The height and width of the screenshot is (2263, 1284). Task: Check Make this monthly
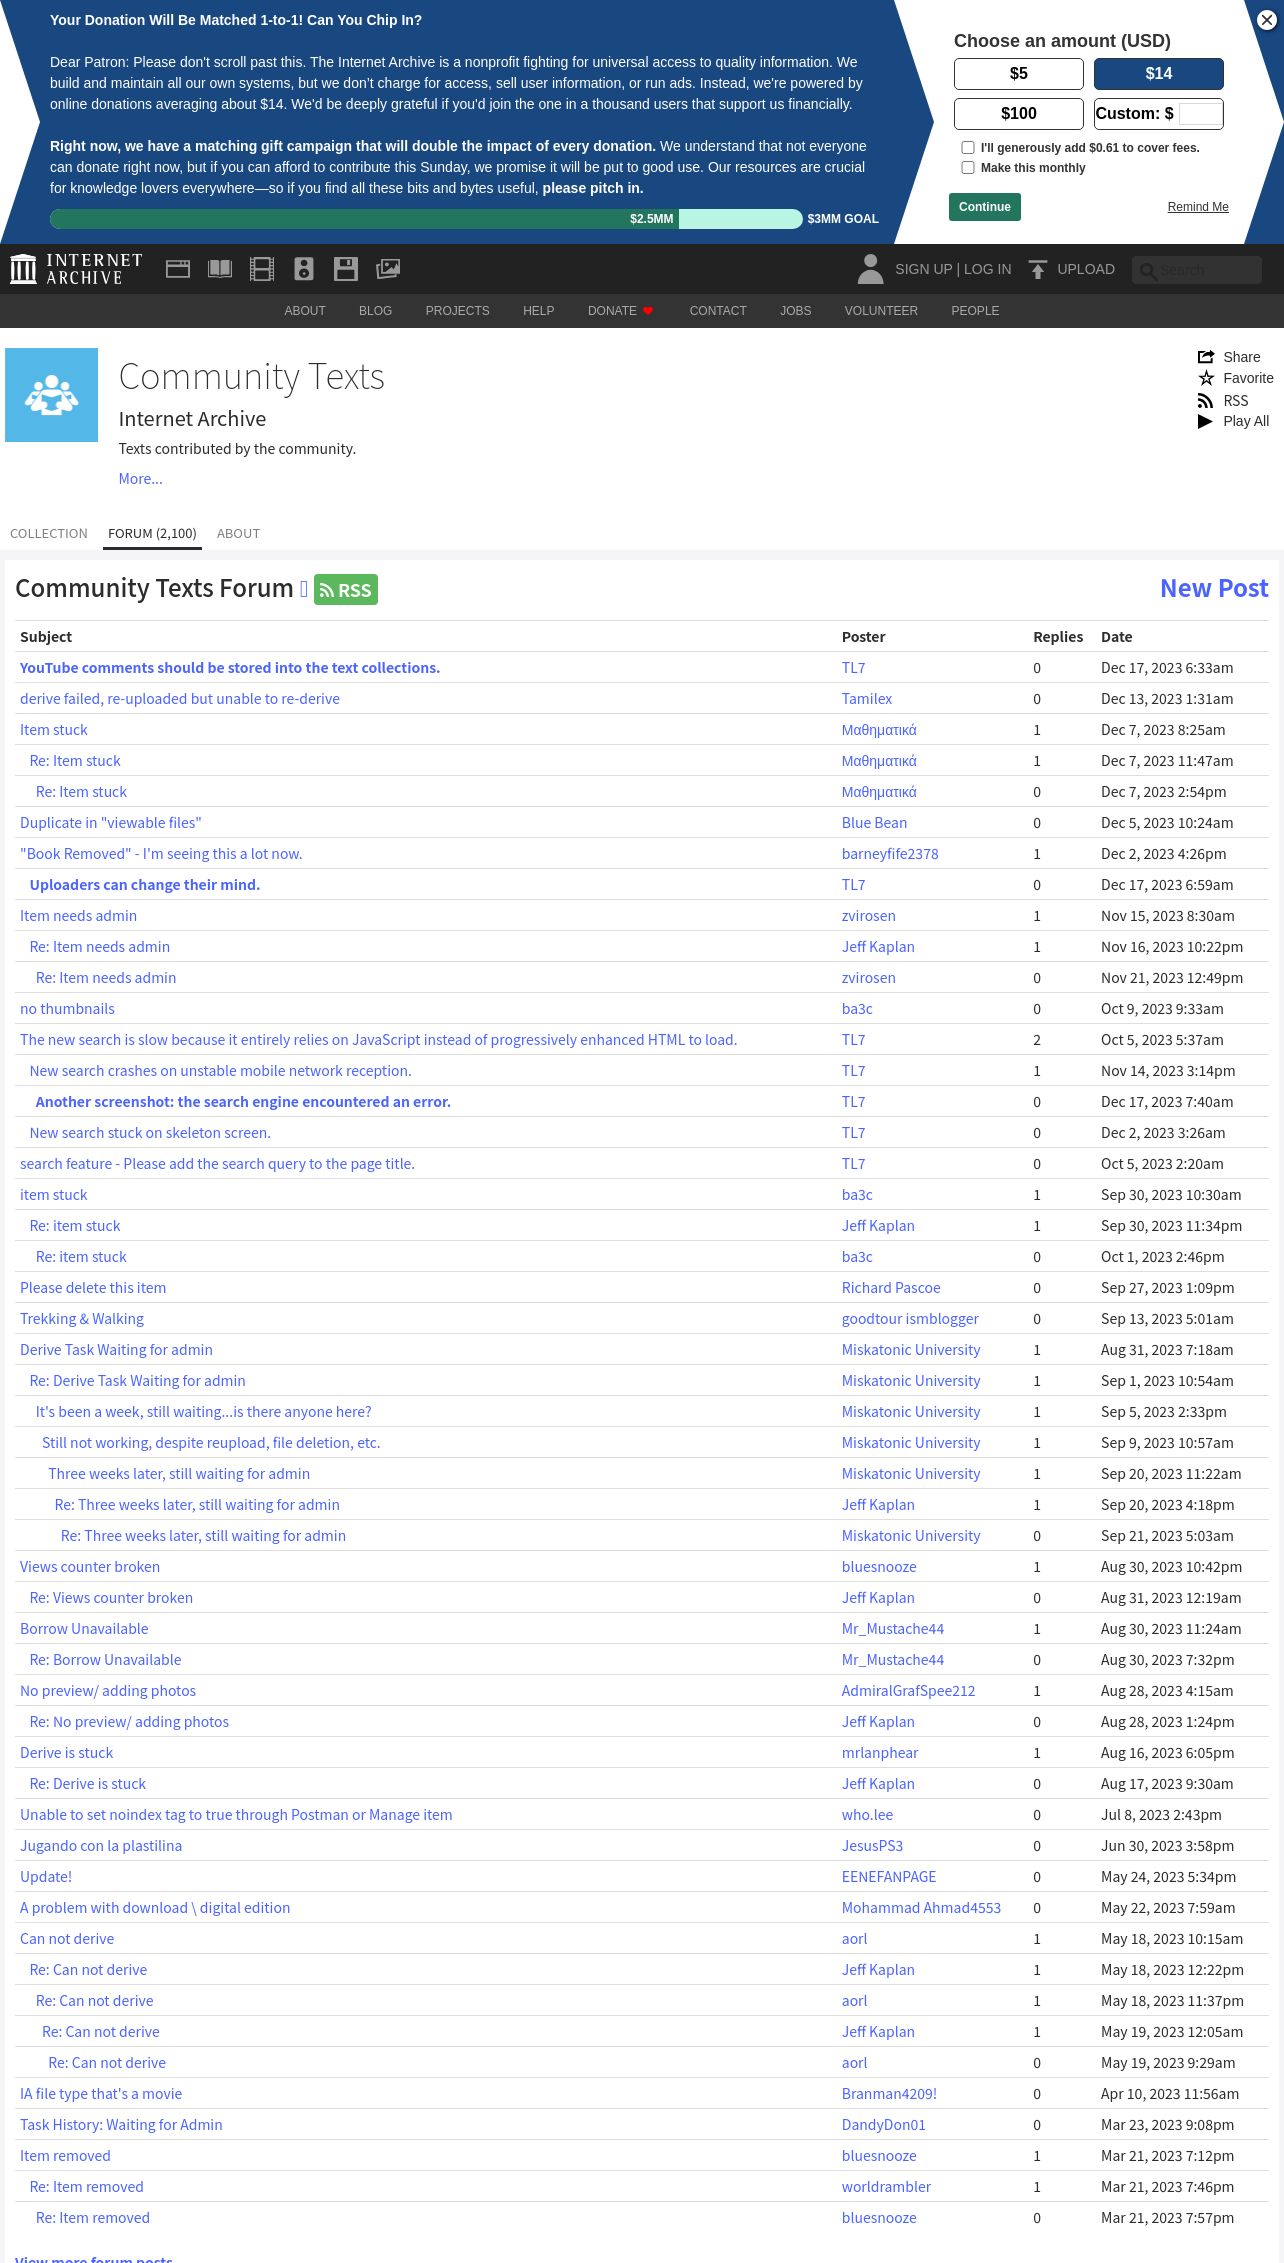pos(968,168)
